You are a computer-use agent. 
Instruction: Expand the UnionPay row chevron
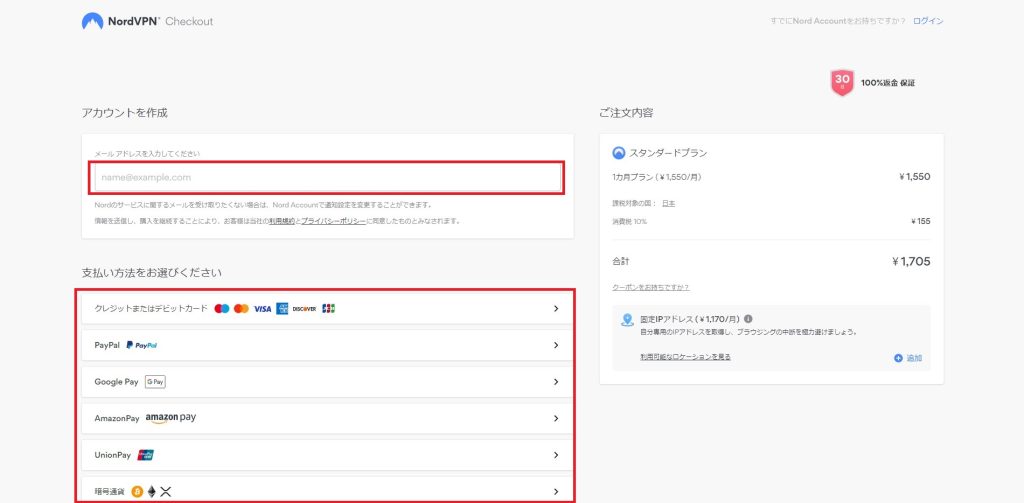[x=556, y=455]
